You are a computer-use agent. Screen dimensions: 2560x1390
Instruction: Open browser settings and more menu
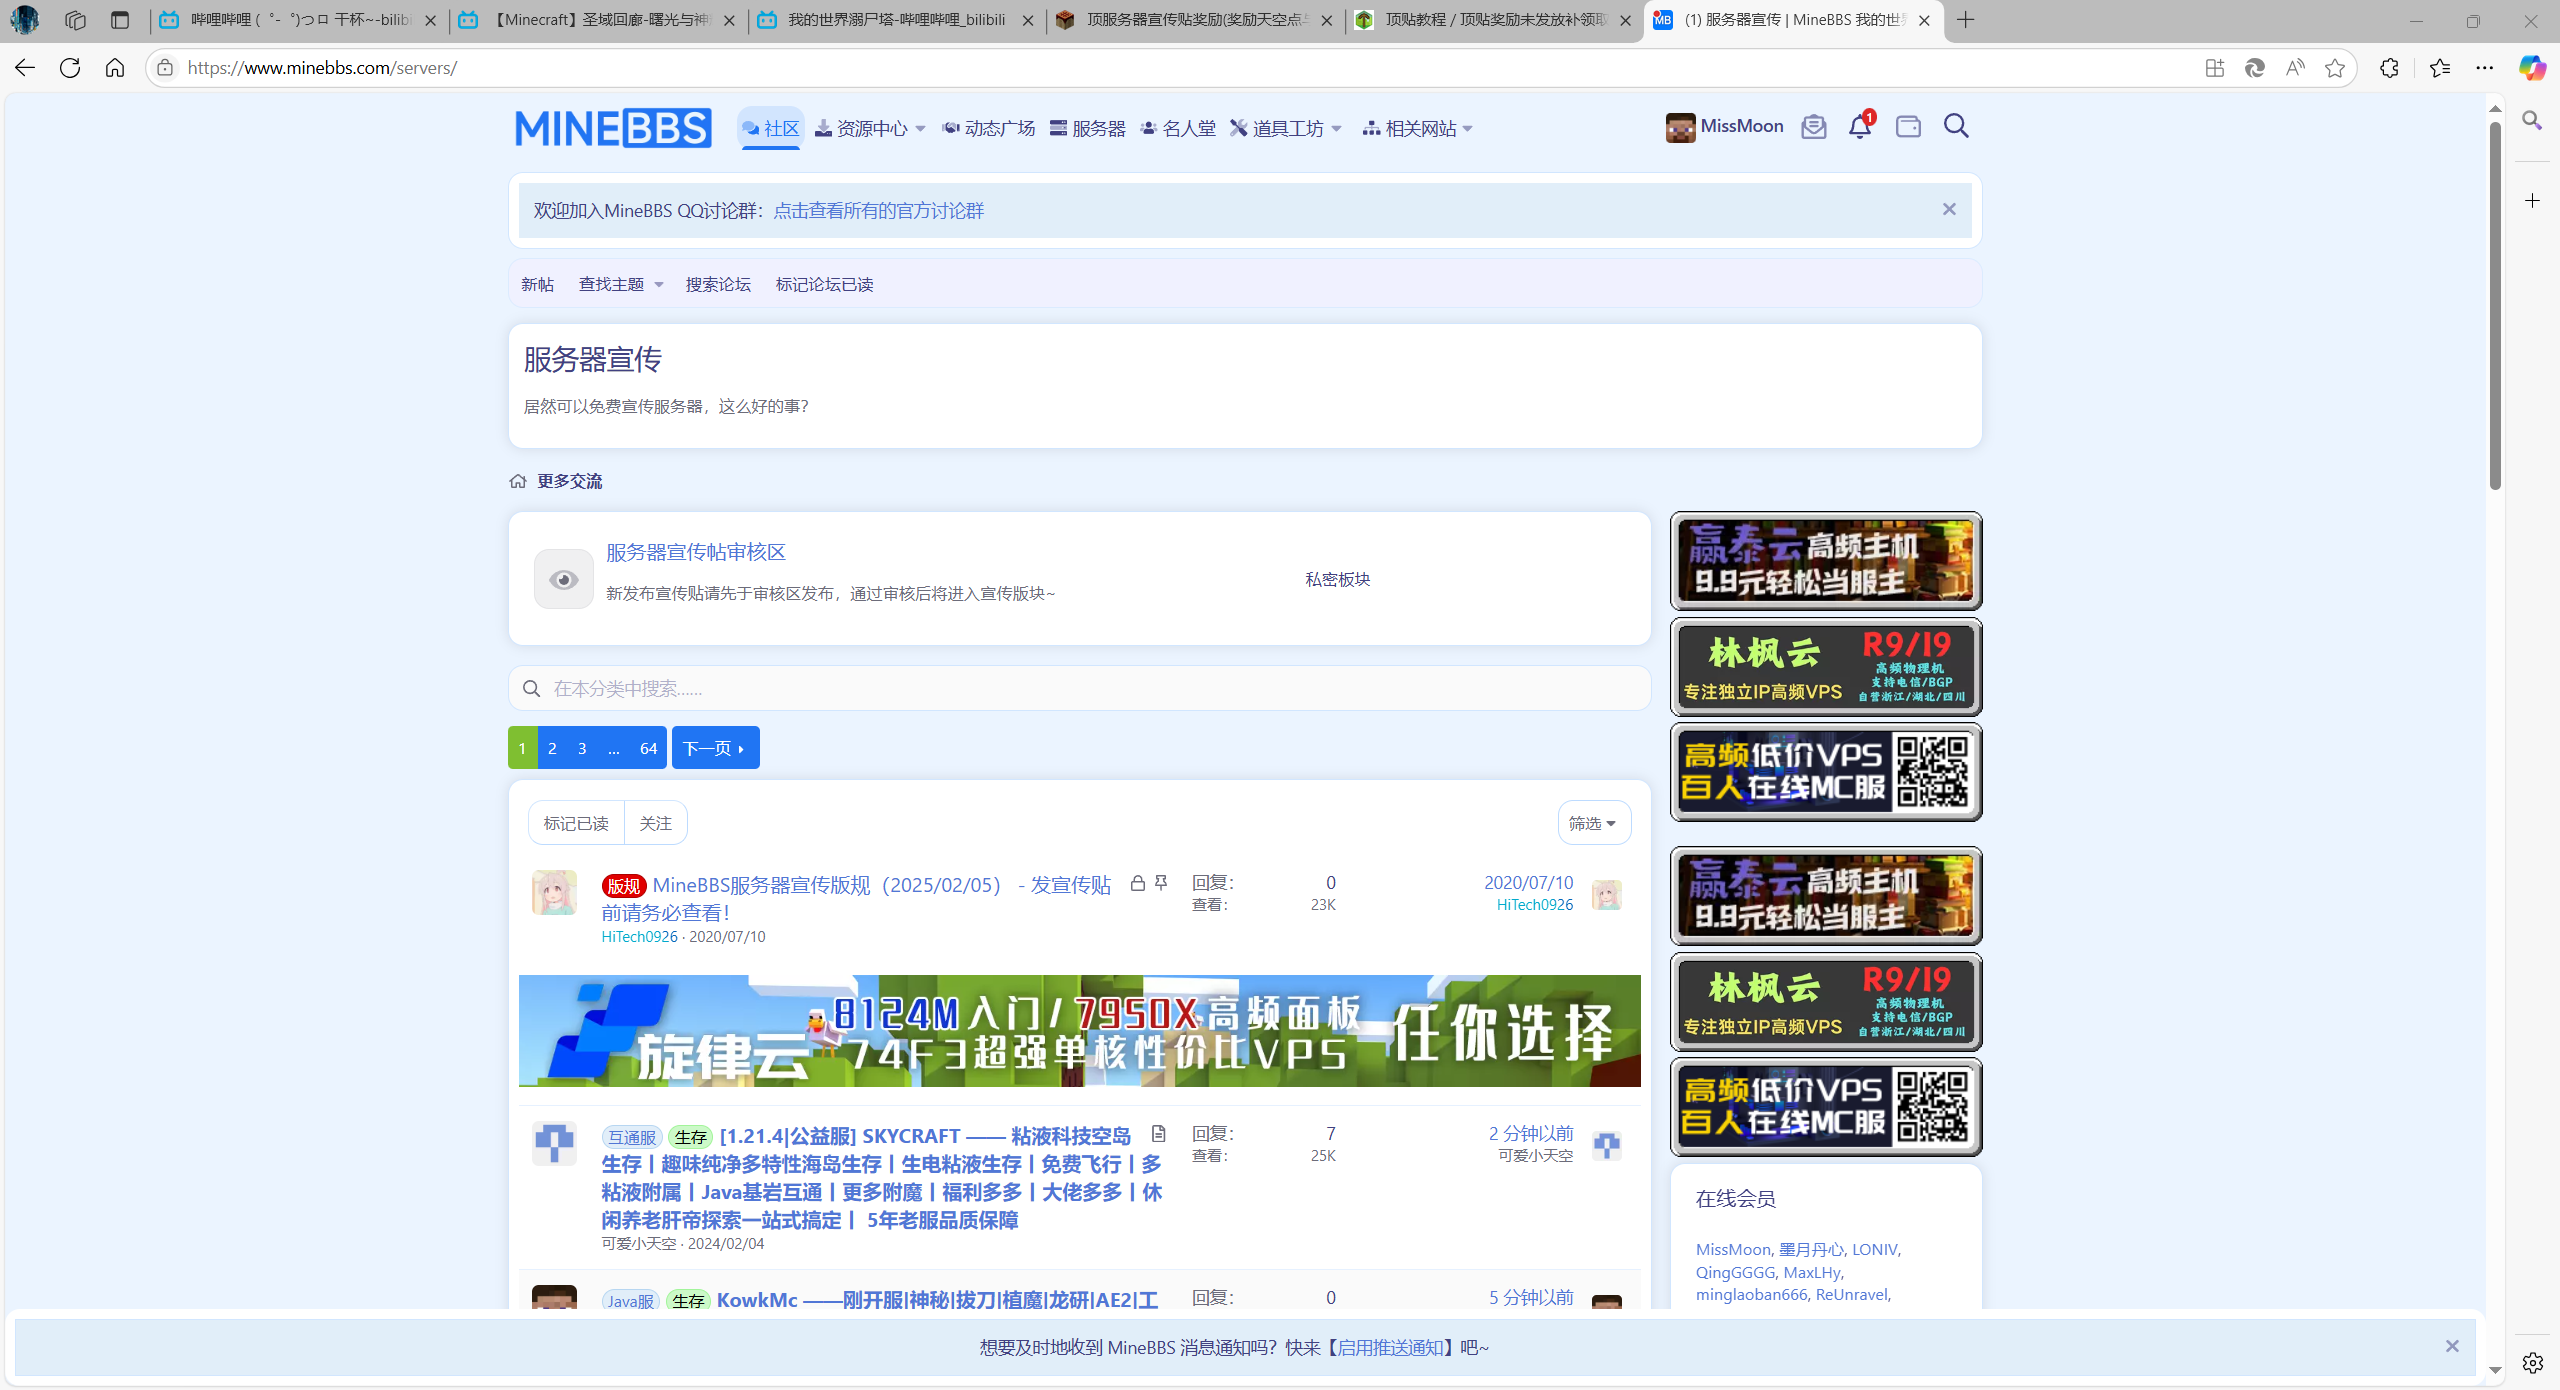[2485, 68]
